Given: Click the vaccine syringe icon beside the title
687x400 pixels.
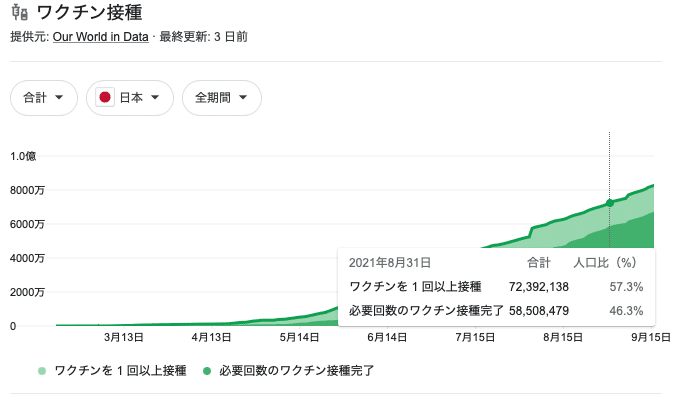Looking at the screenshot, I should pyautogui.click(x=19, y=14).
